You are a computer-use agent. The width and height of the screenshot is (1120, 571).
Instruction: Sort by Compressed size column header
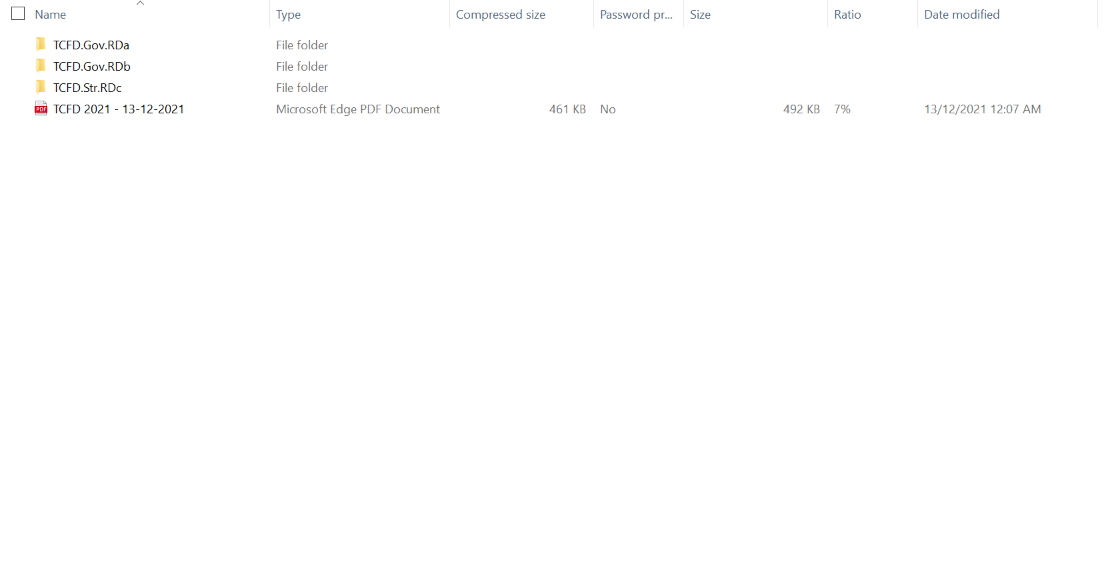click(x=501, y=14)
